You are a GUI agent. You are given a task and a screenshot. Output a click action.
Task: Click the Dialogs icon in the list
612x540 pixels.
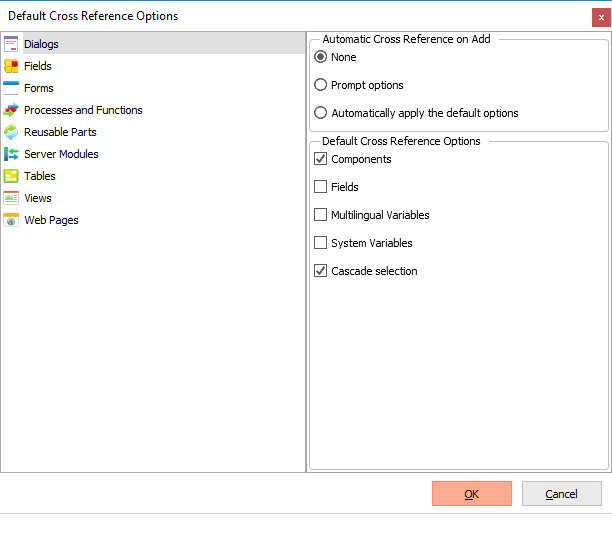(11, 44)
